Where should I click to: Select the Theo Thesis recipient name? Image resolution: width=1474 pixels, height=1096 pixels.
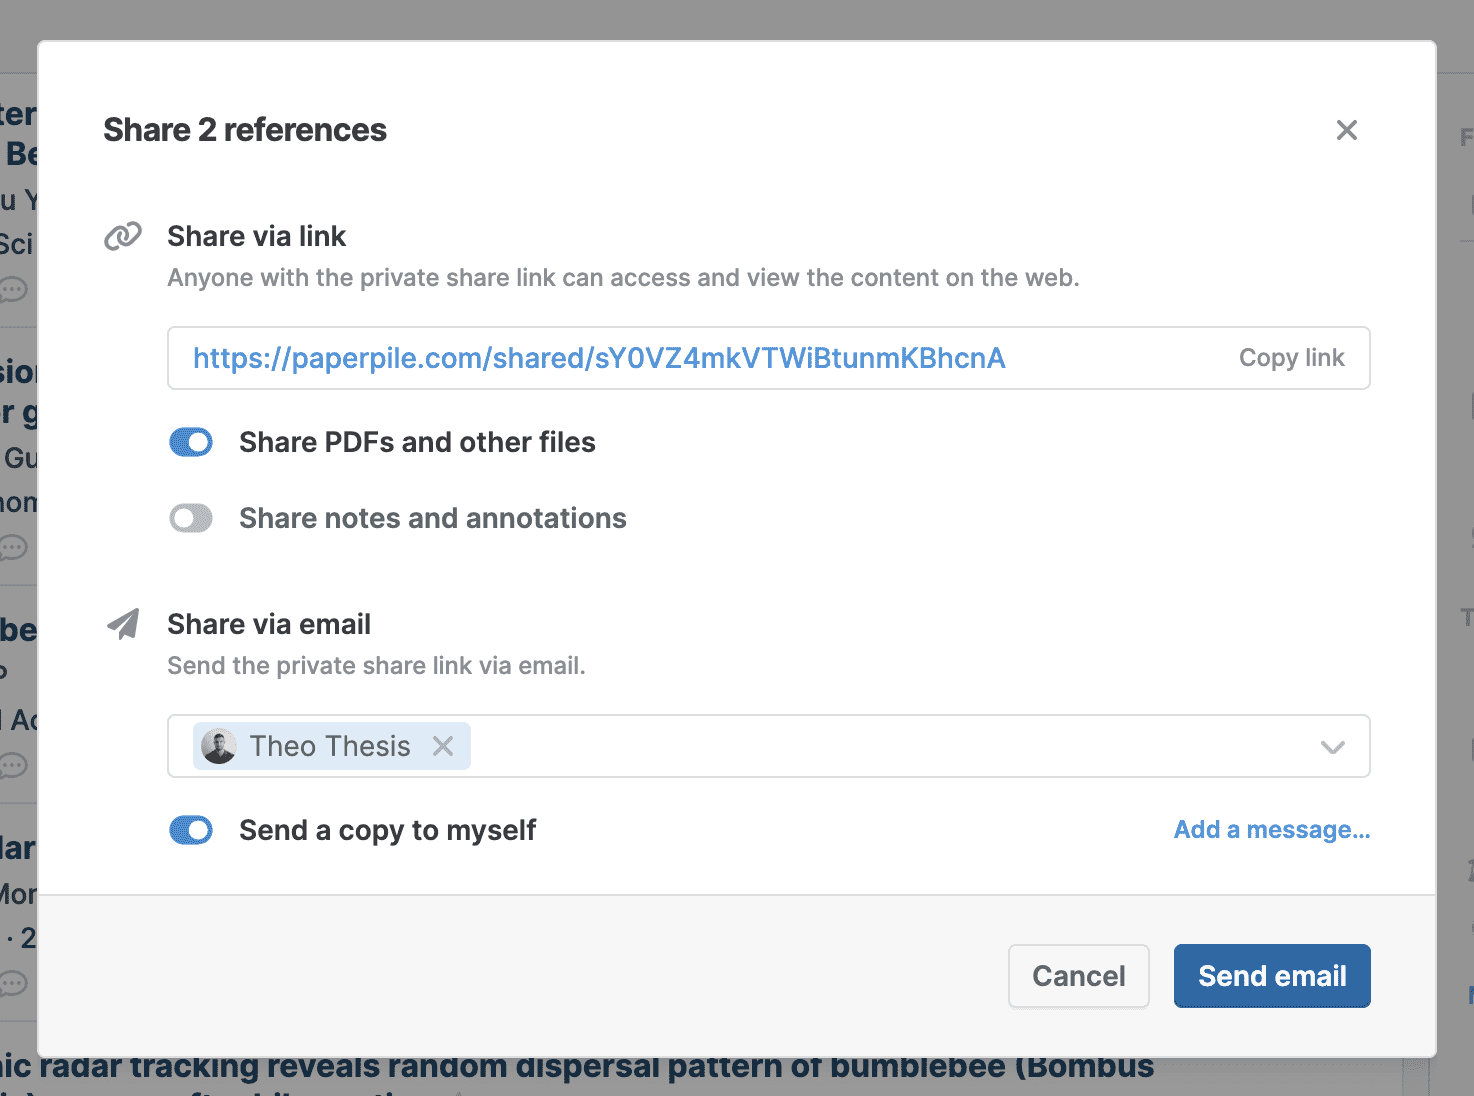[330, 746]
